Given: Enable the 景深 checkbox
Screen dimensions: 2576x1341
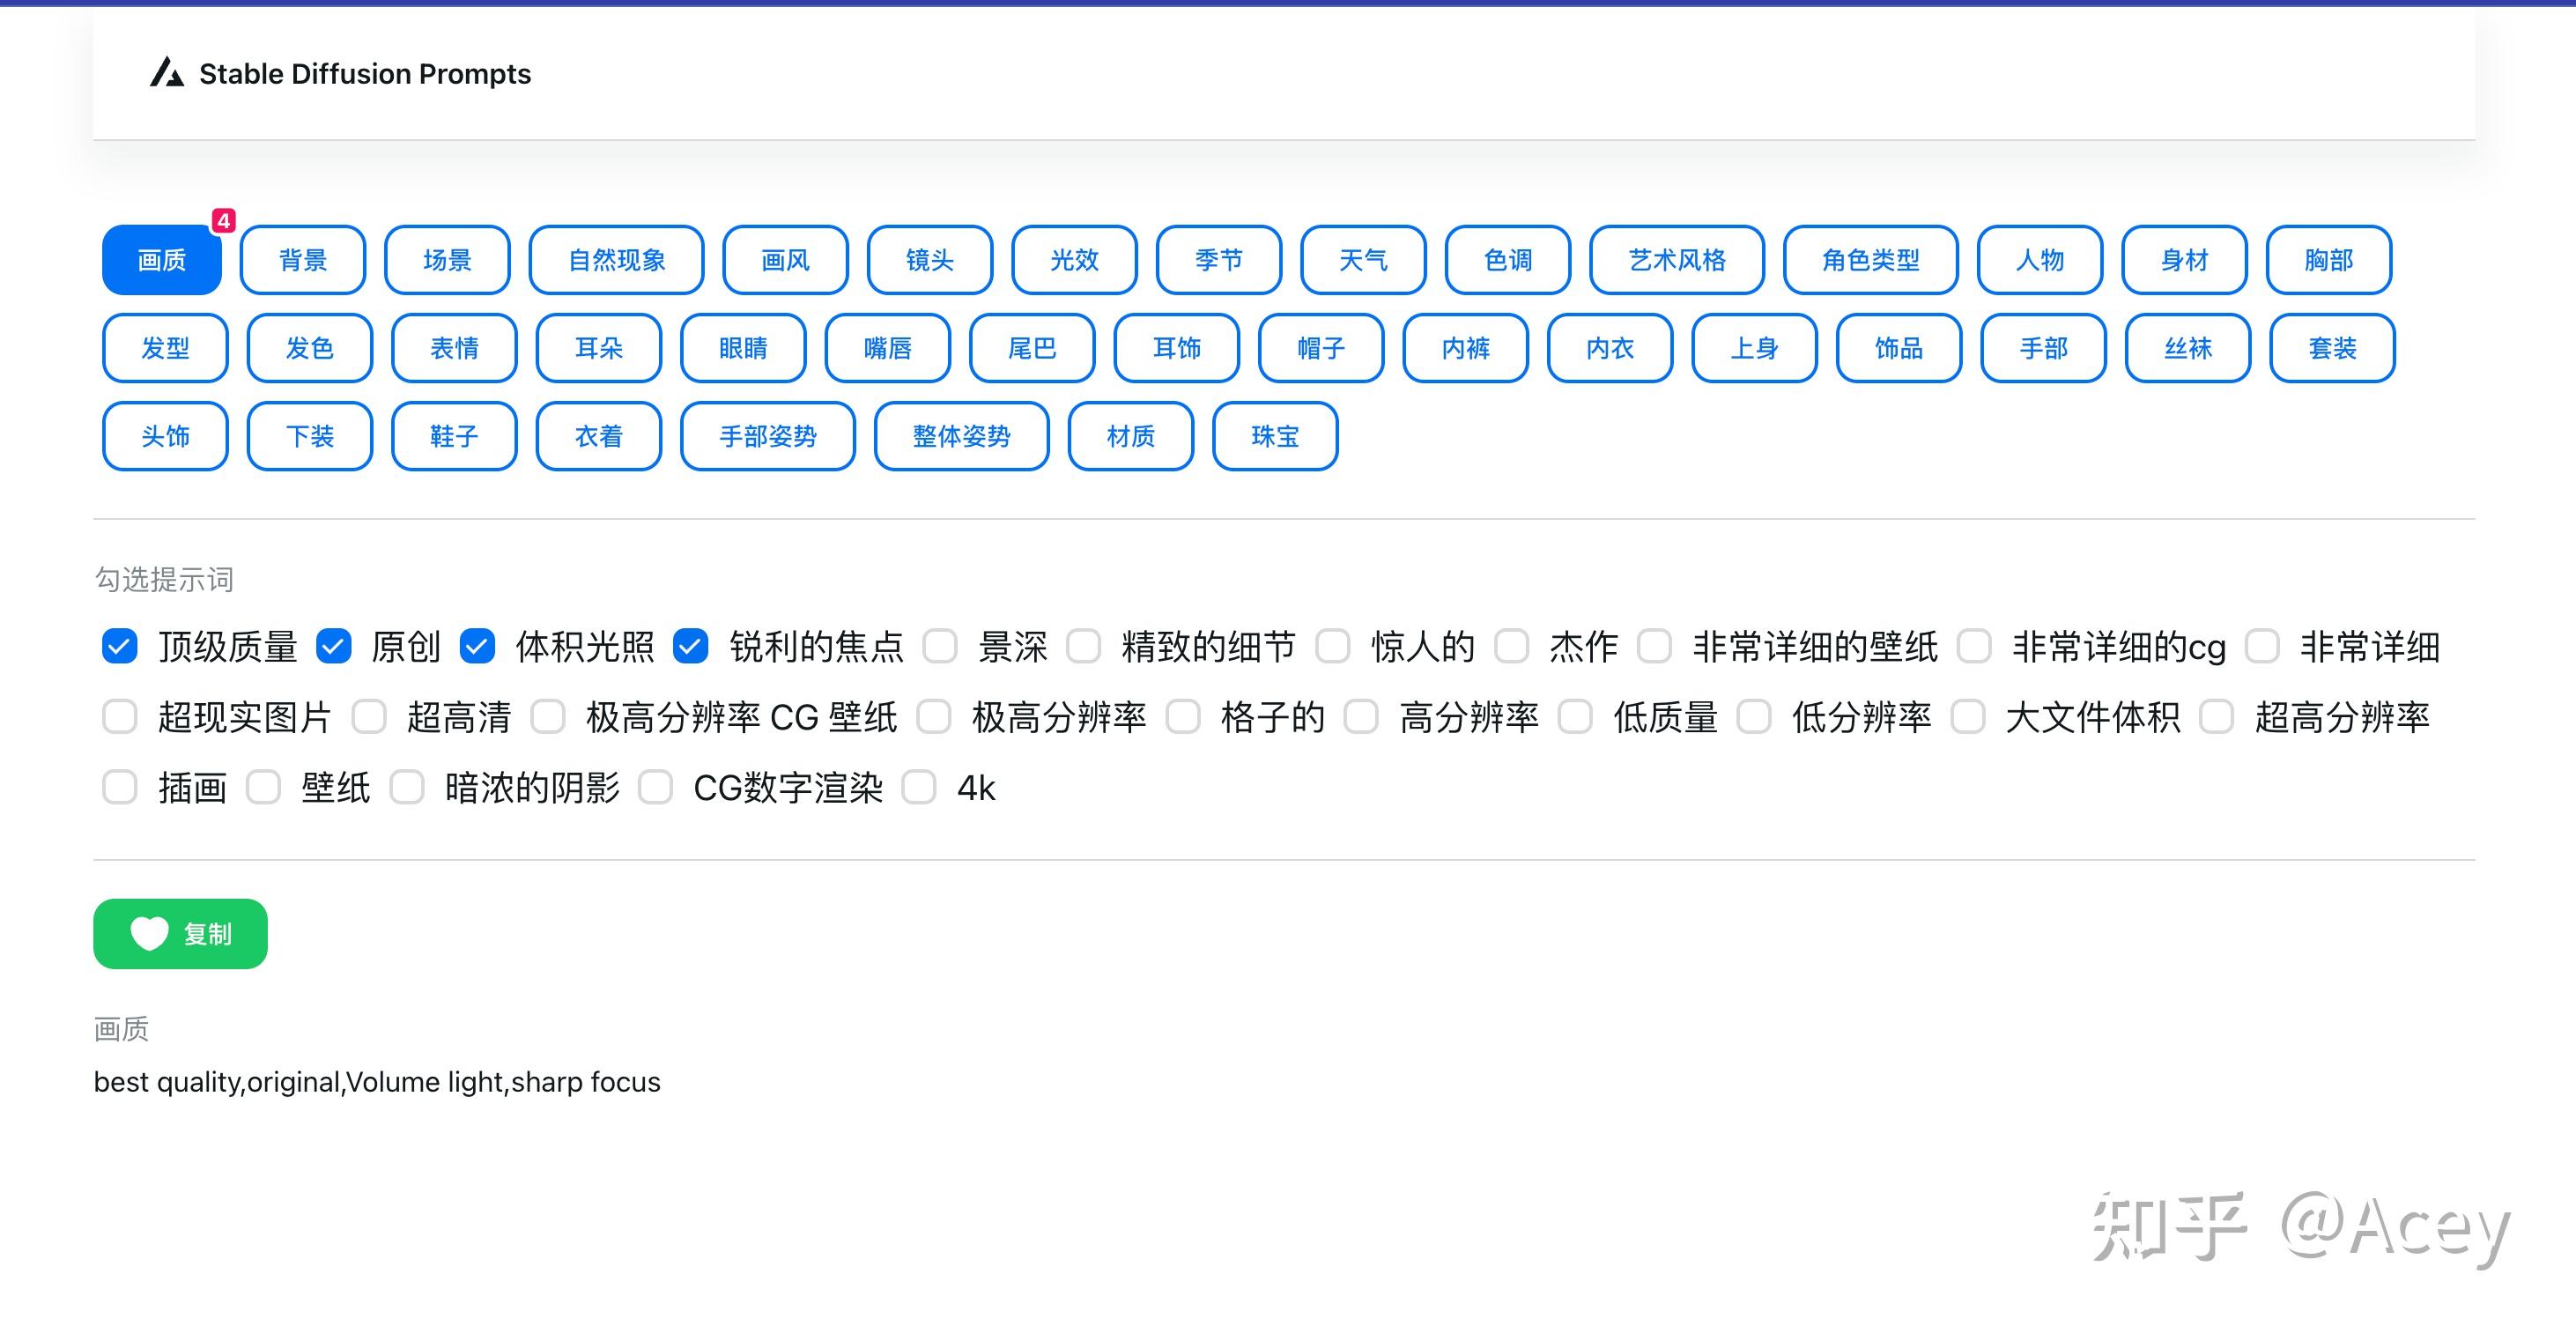Looking at the screenshot, I should point(940,647).
